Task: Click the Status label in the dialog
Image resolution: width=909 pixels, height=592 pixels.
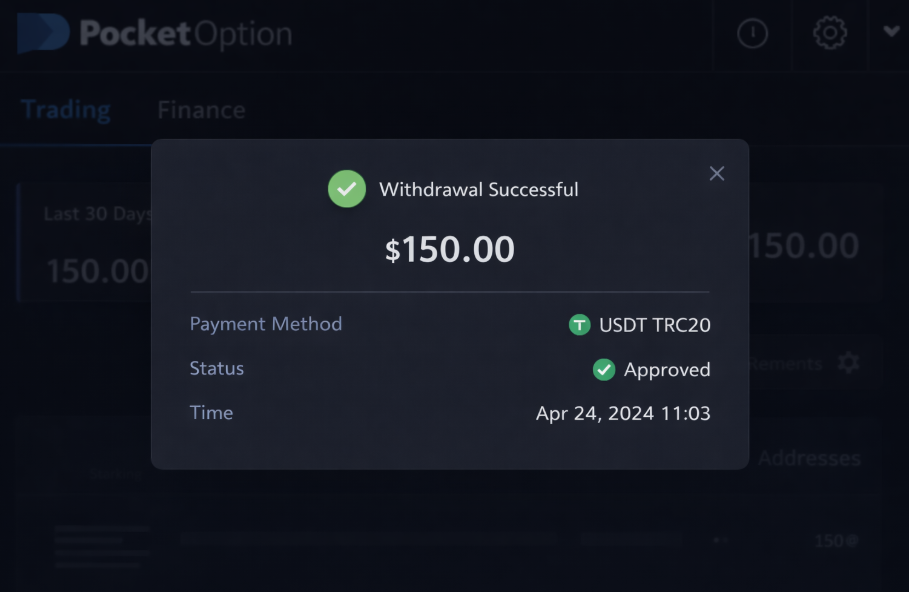Action: [x=217, y=368]
